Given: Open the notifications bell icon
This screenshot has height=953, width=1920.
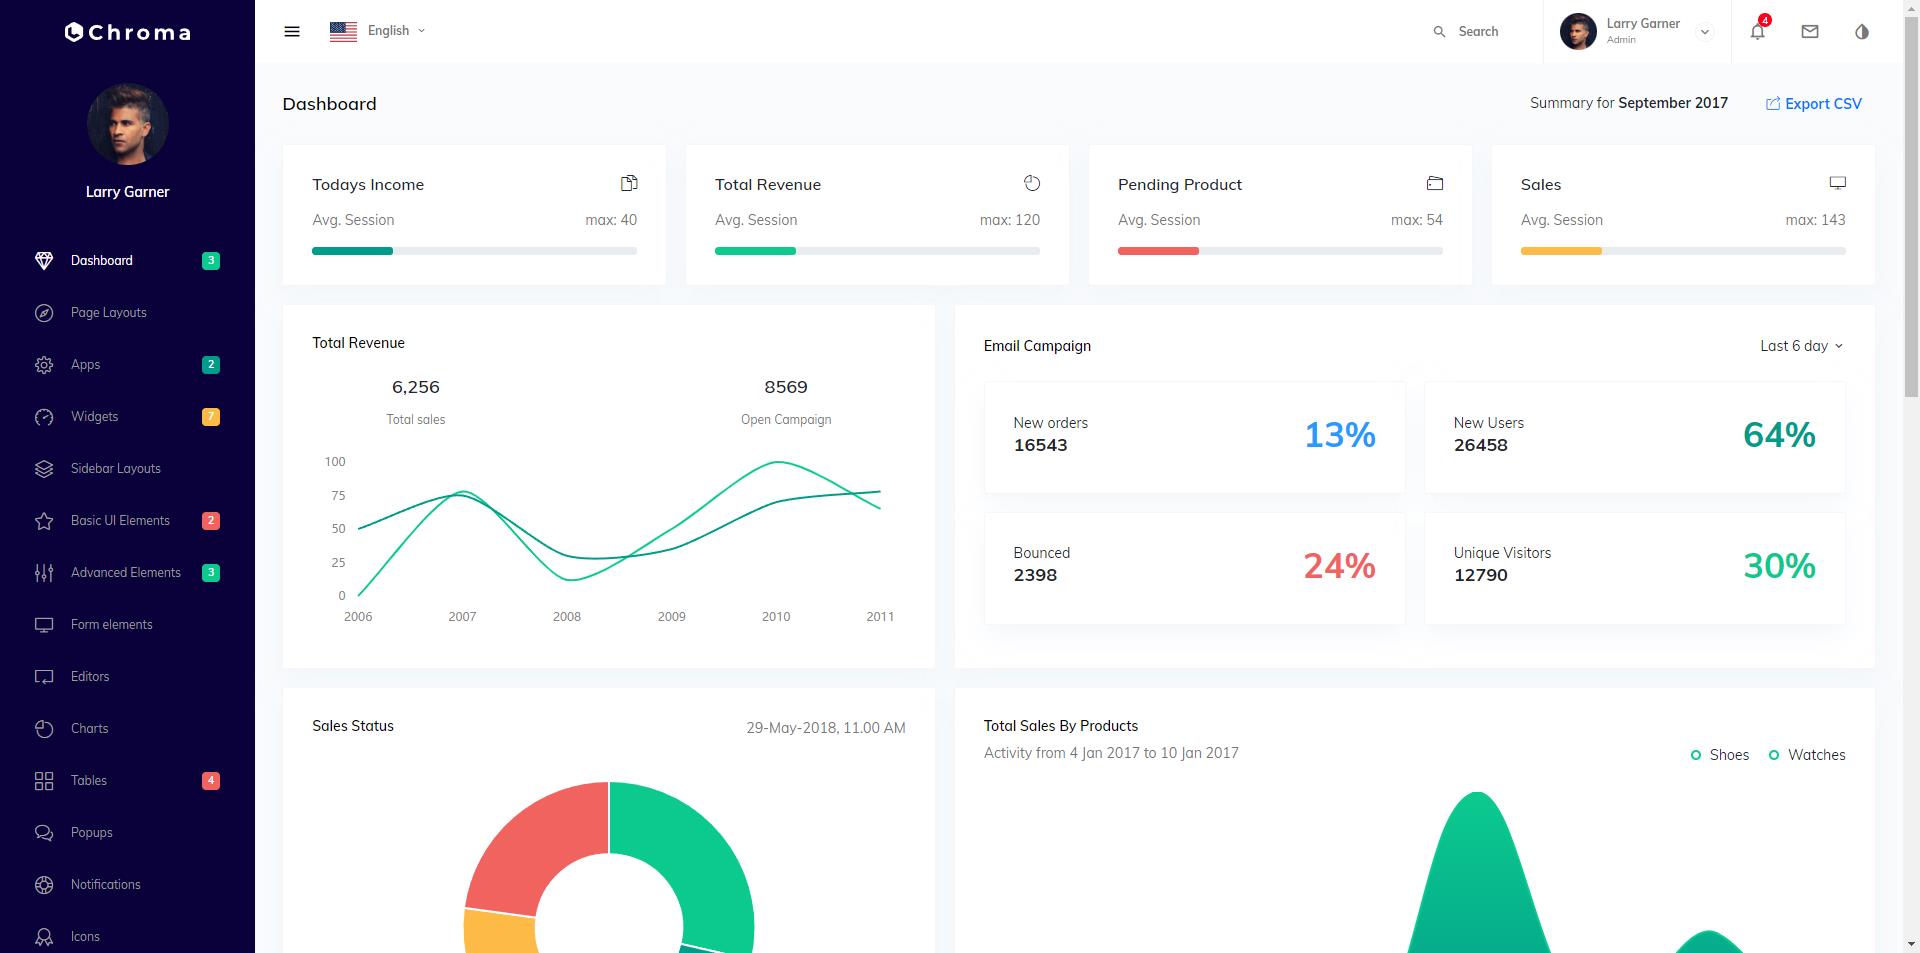Looking at the screenshot, I should 1757,31.
